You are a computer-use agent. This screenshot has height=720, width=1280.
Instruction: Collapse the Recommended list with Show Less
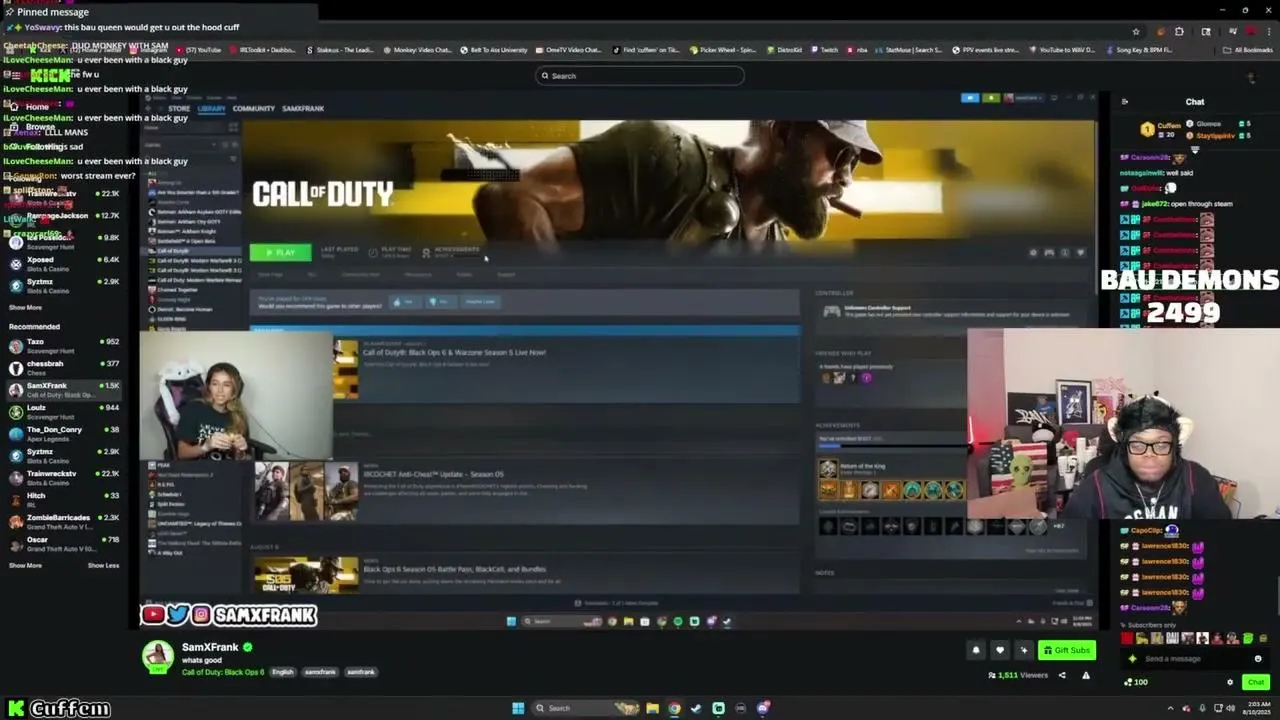[103, 566]
